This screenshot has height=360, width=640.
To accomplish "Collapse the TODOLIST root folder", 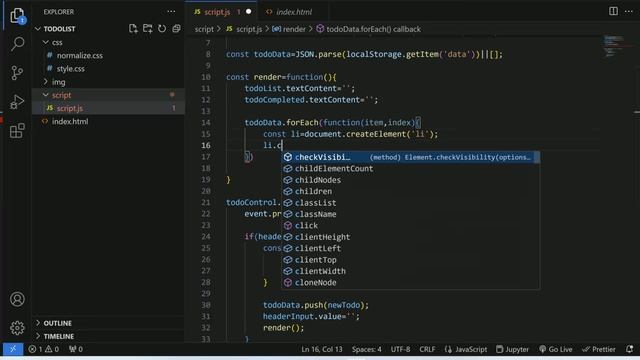I will coord(38,29).
